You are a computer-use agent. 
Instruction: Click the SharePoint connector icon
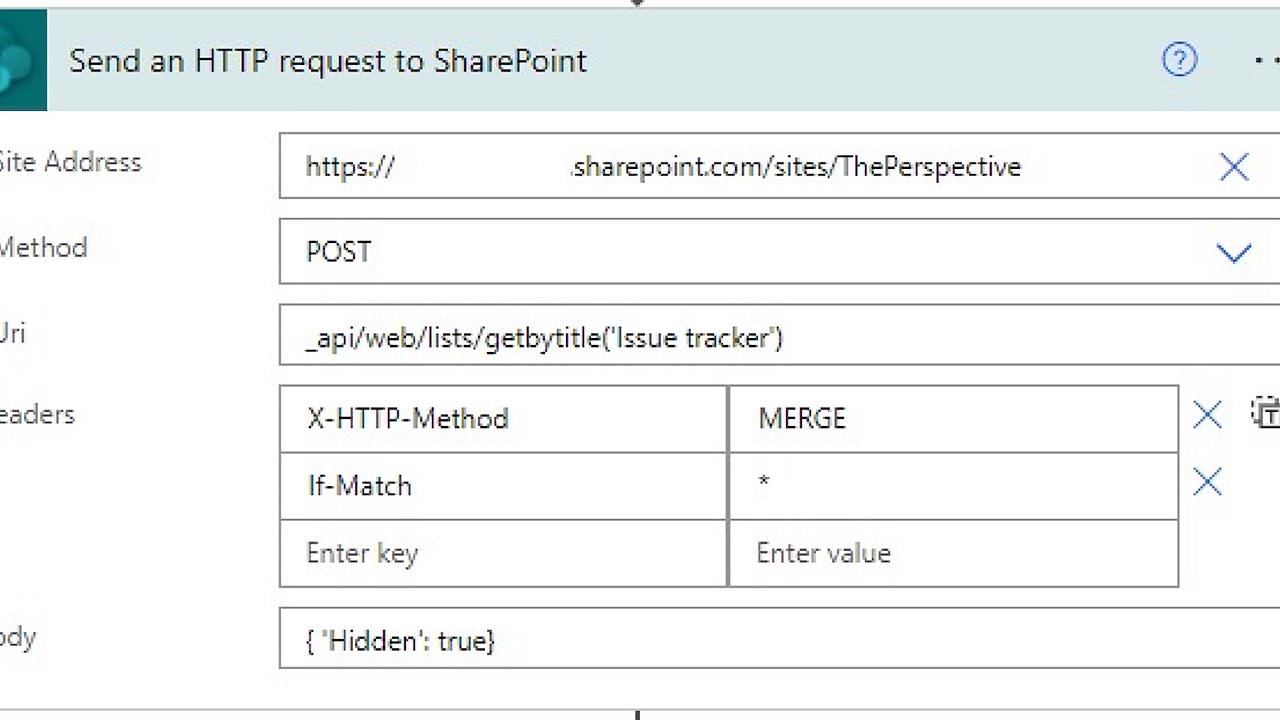[x=22, y=60]
